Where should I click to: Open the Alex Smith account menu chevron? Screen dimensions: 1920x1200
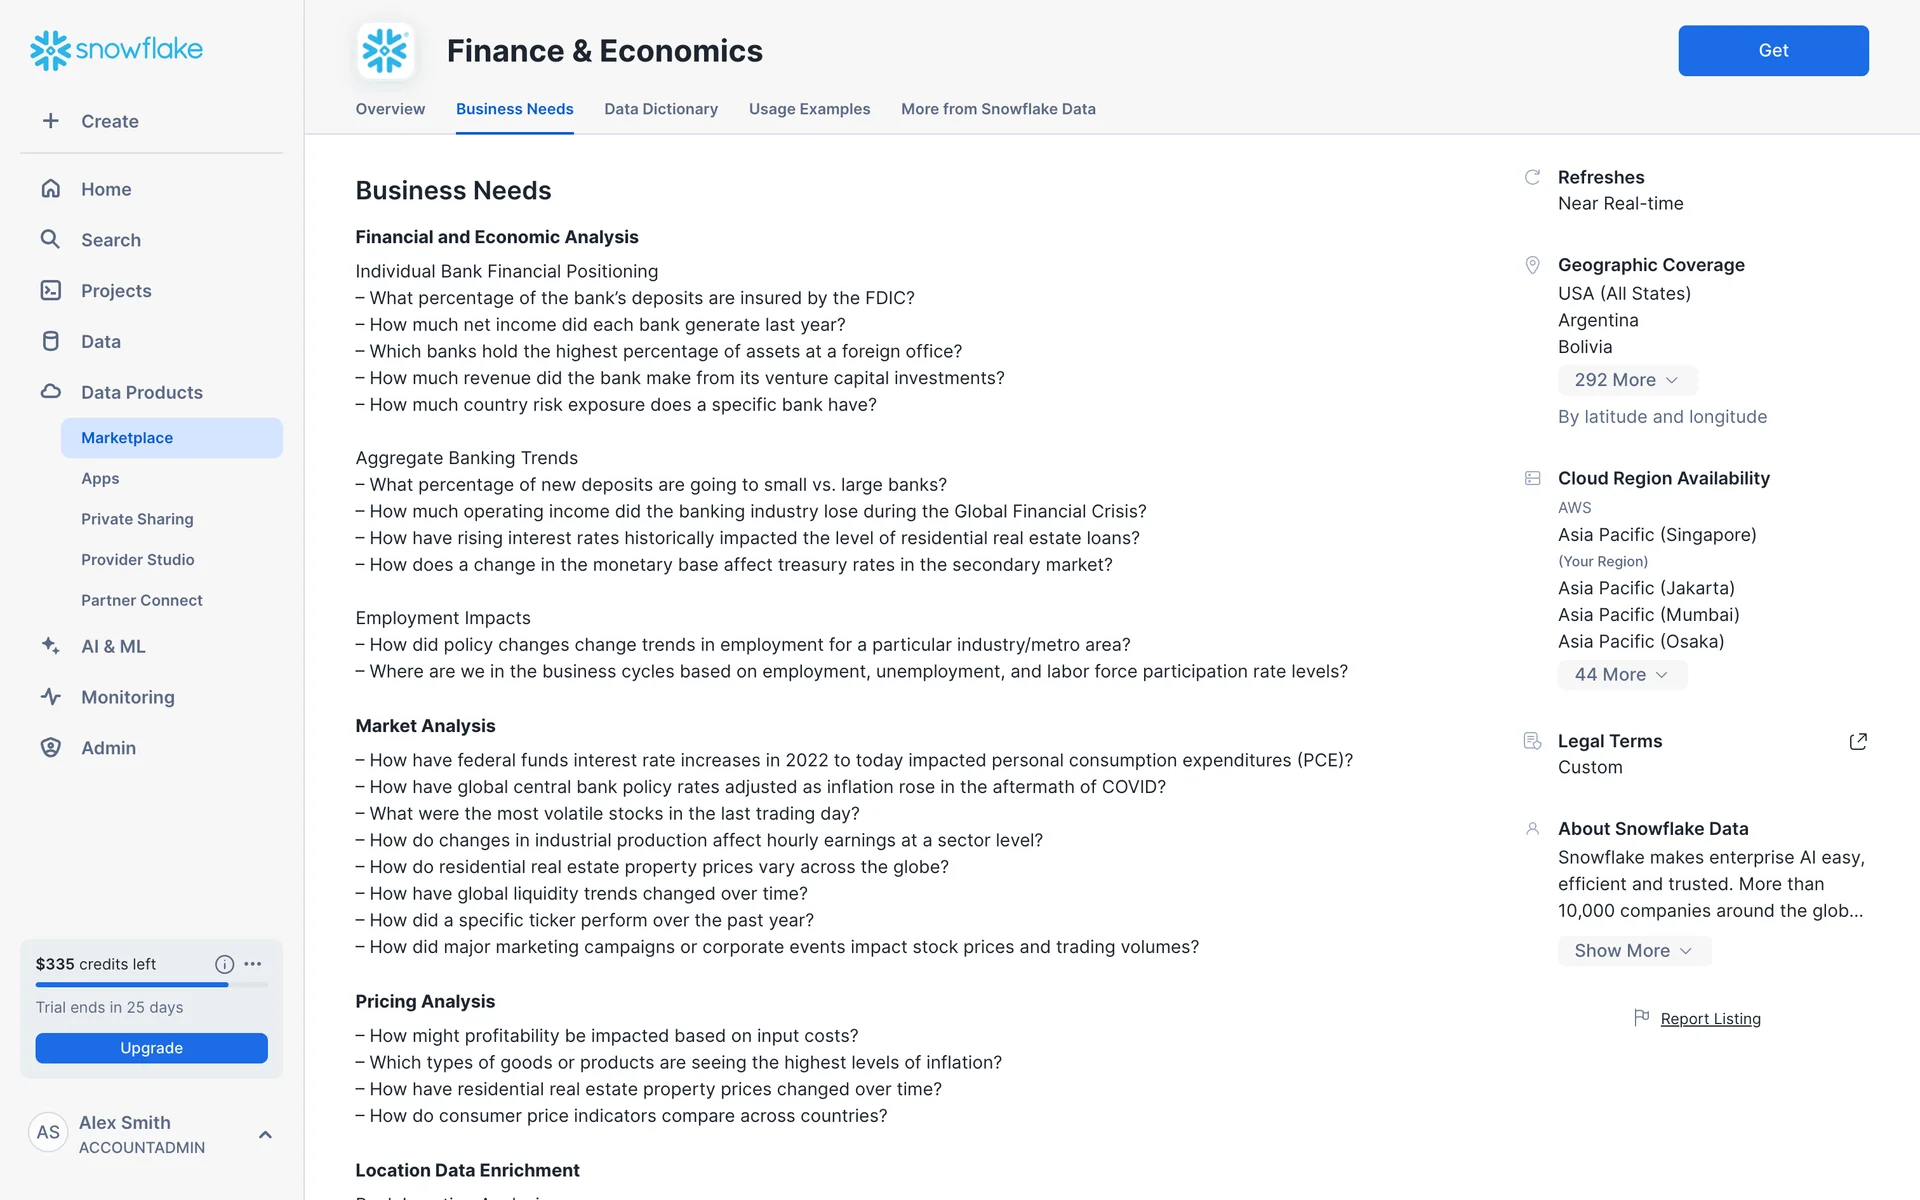tap(265, 1134)
